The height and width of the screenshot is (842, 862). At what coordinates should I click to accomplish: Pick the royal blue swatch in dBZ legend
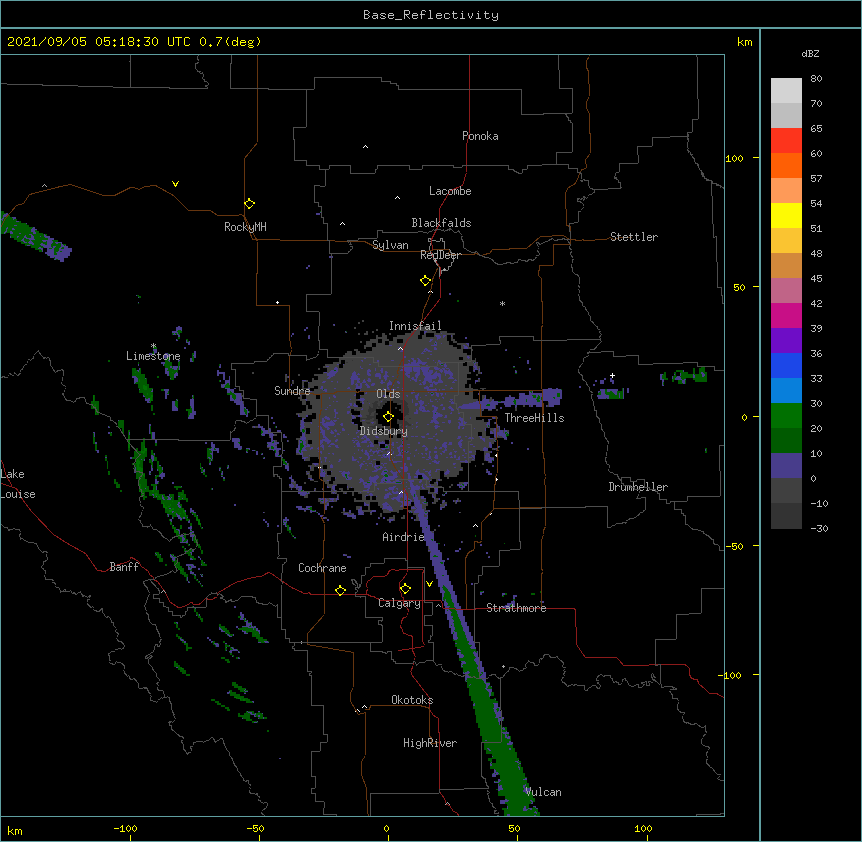point(786,365)
